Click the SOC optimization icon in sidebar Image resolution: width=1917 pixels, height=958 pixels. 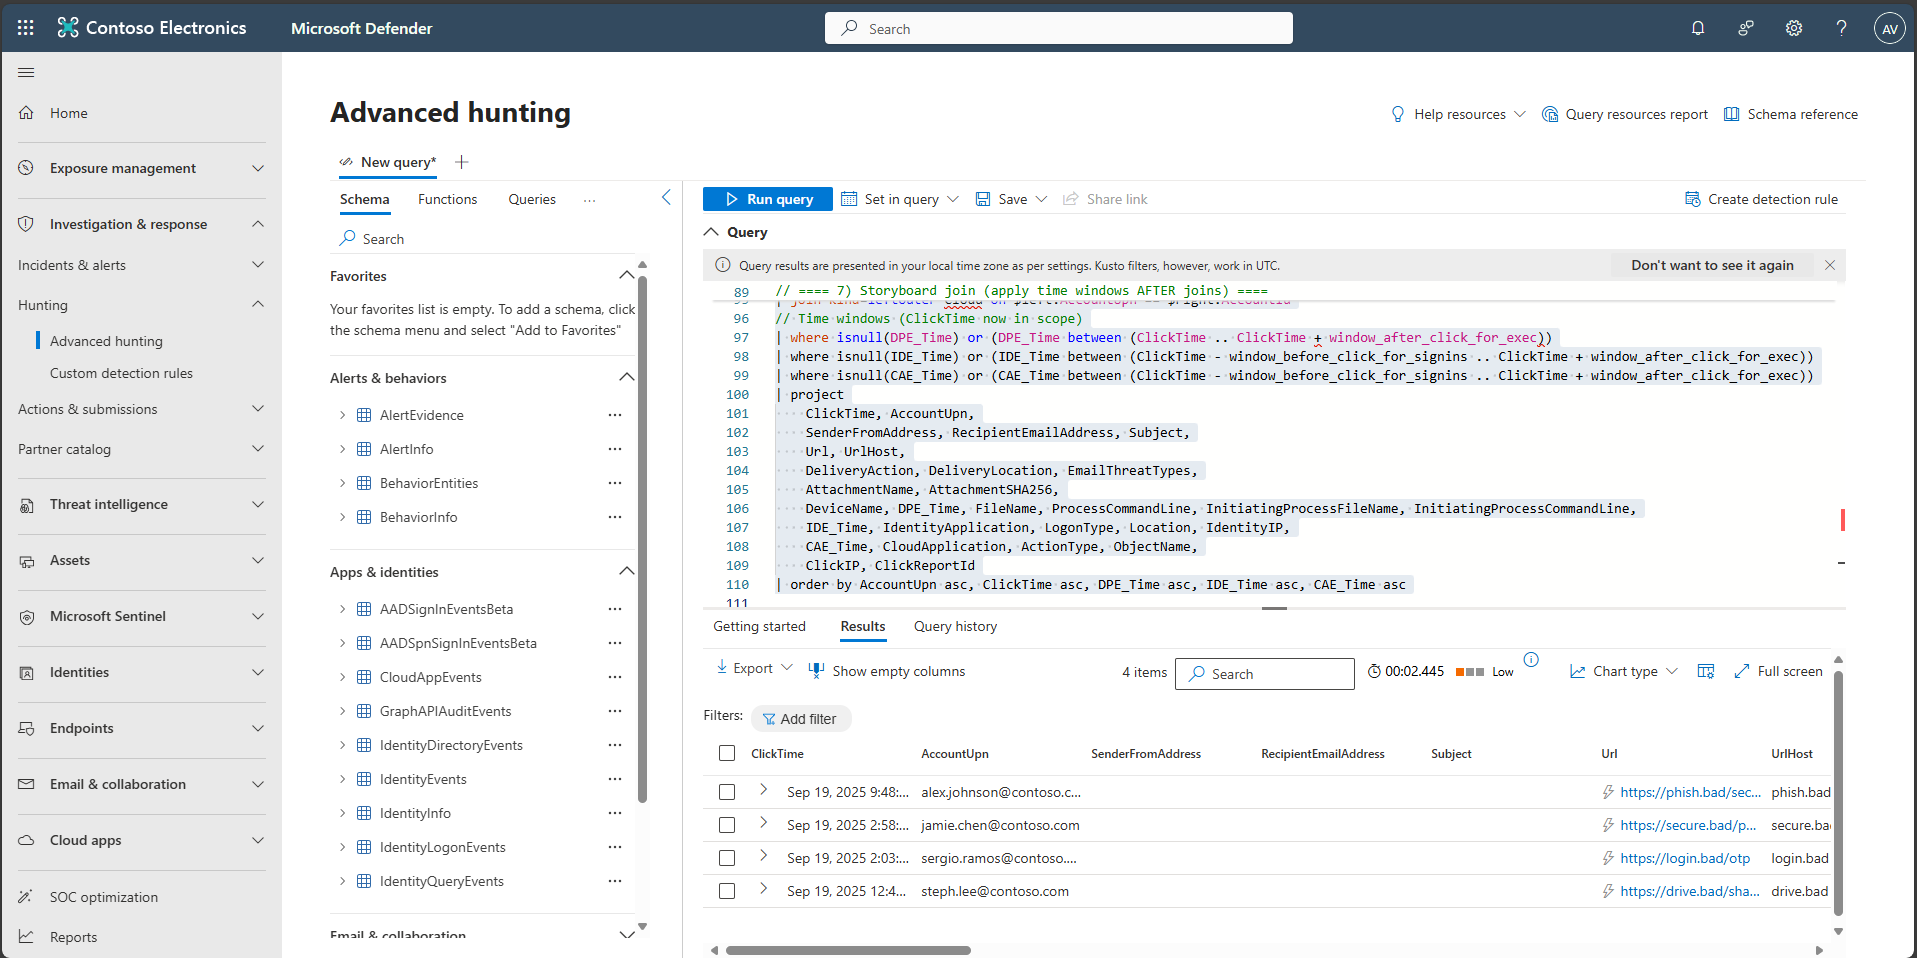[x=27, y=897]
